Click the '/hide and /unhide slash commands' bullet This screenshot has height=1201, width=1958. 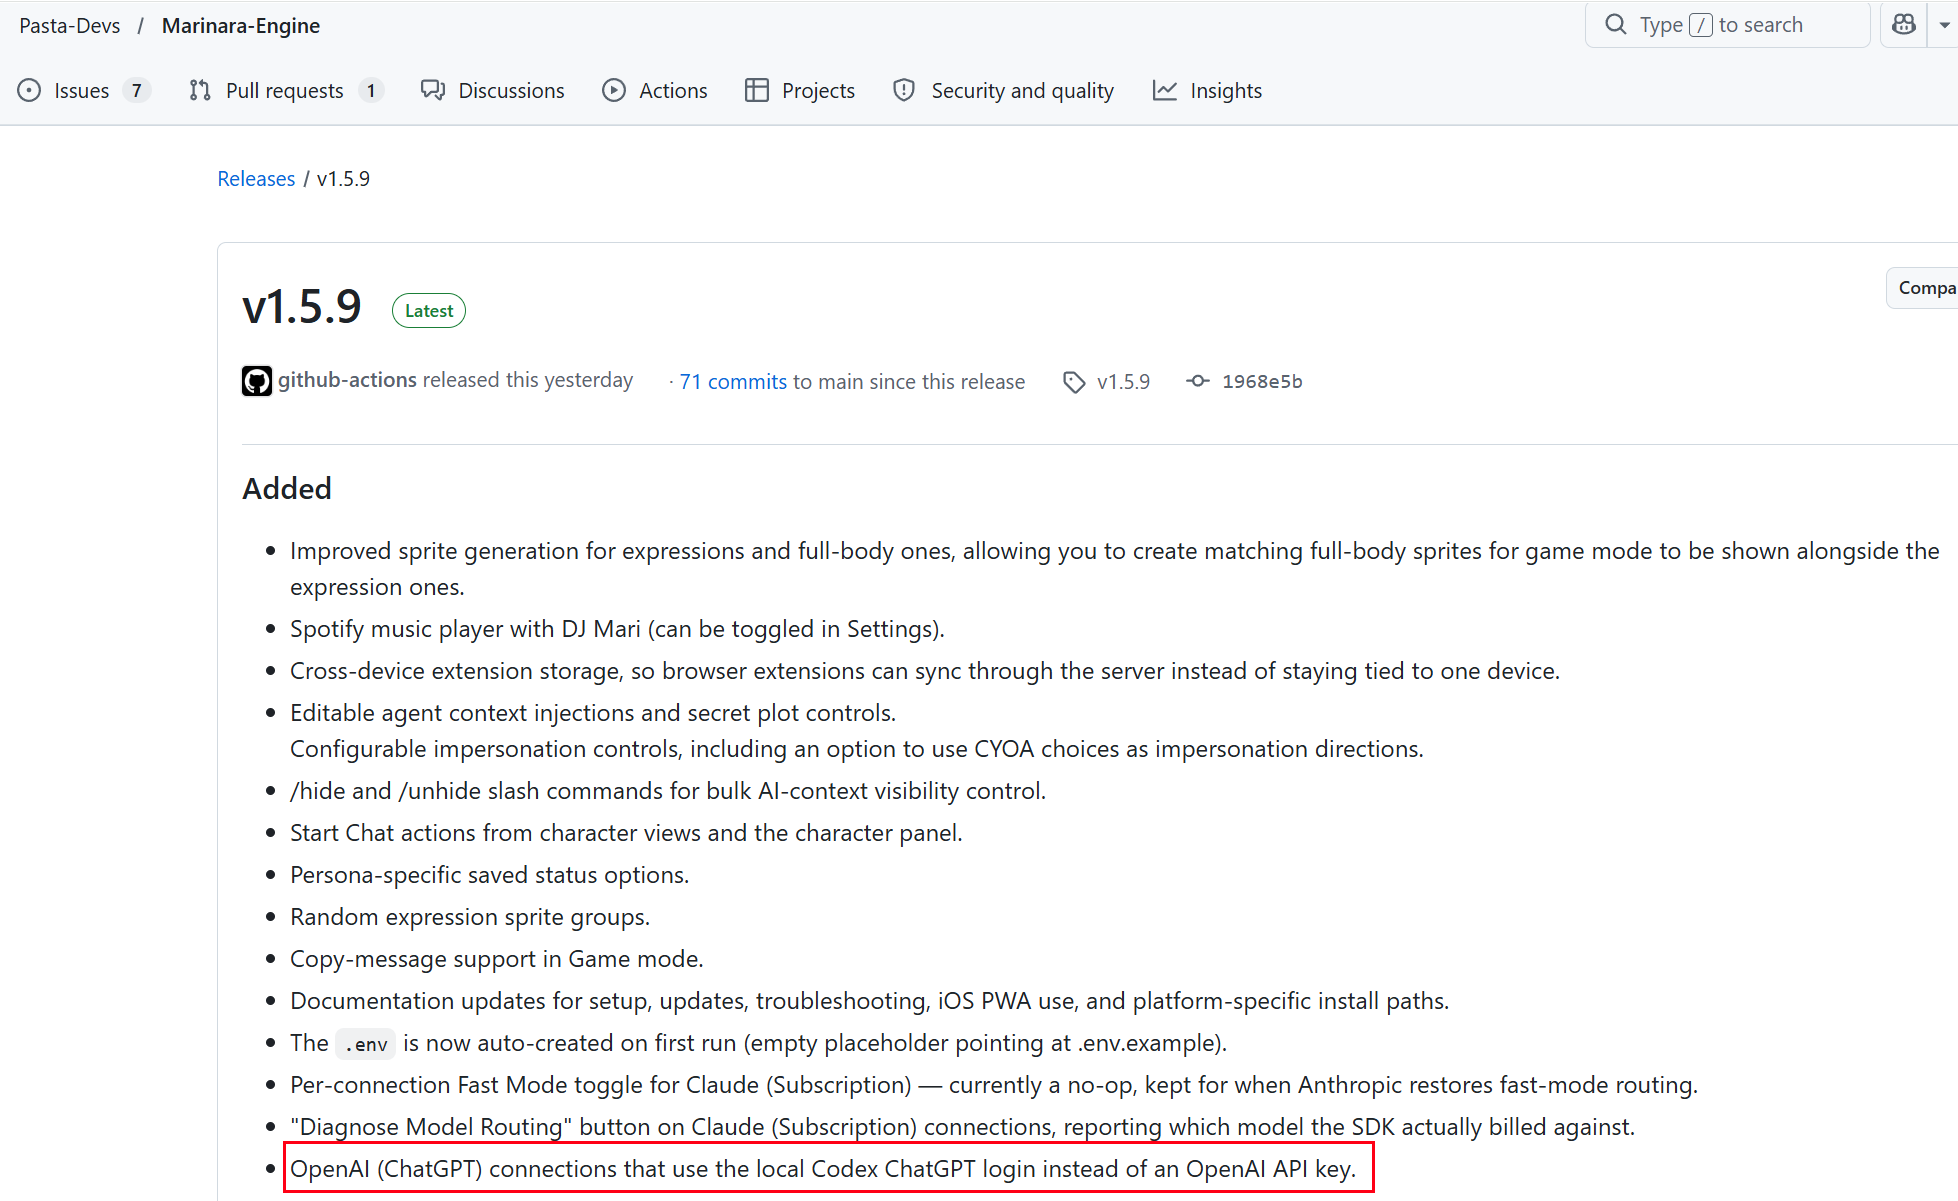pos(668,791)
